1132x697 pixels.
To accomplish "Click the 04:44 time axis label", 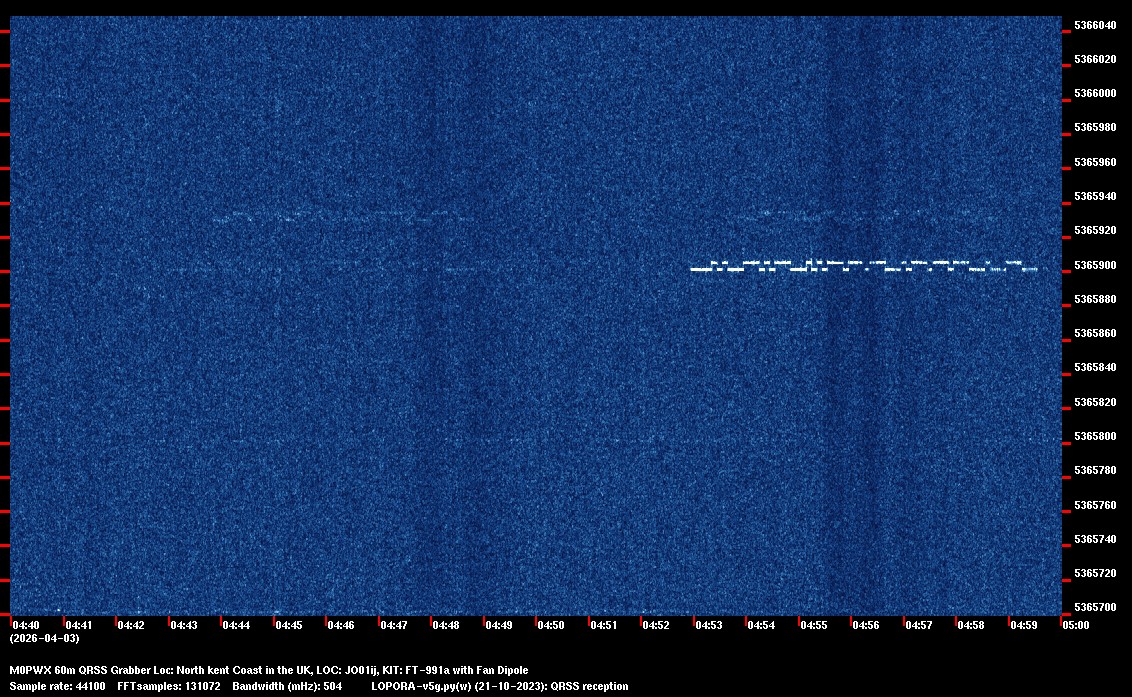I will pos(236,625).
